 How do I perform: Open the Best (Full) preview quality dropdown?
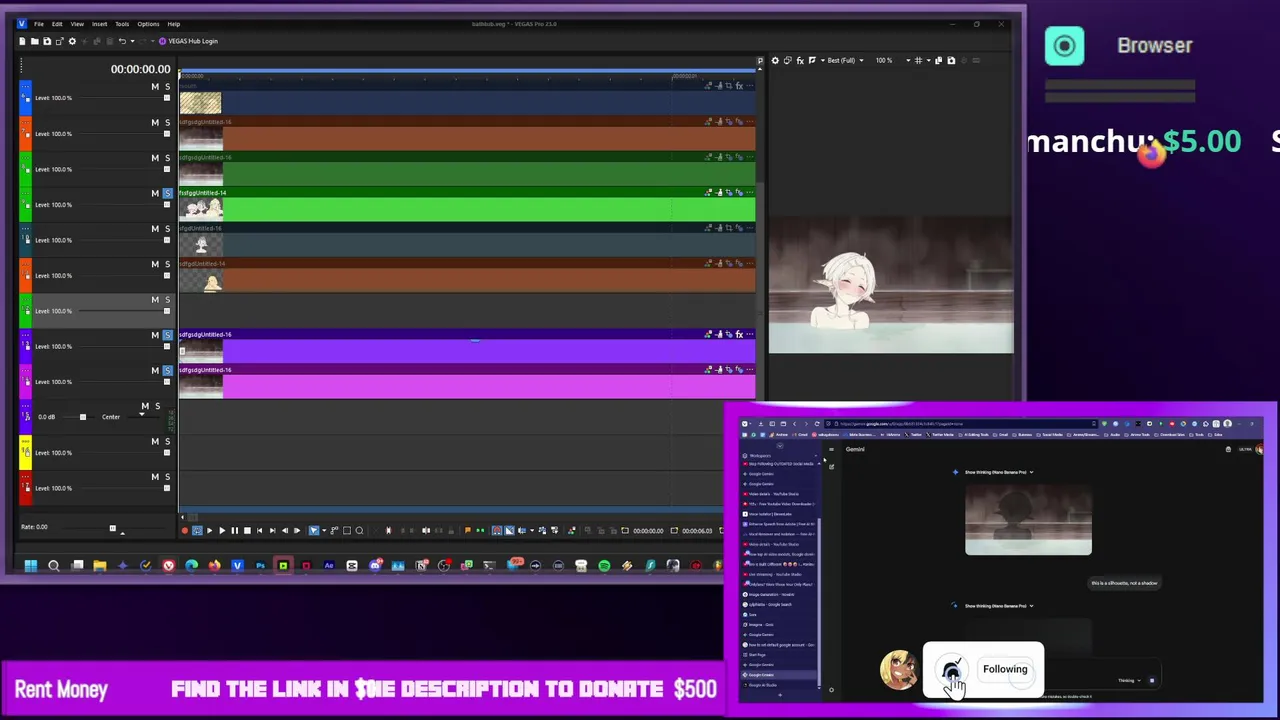(845, 61)
